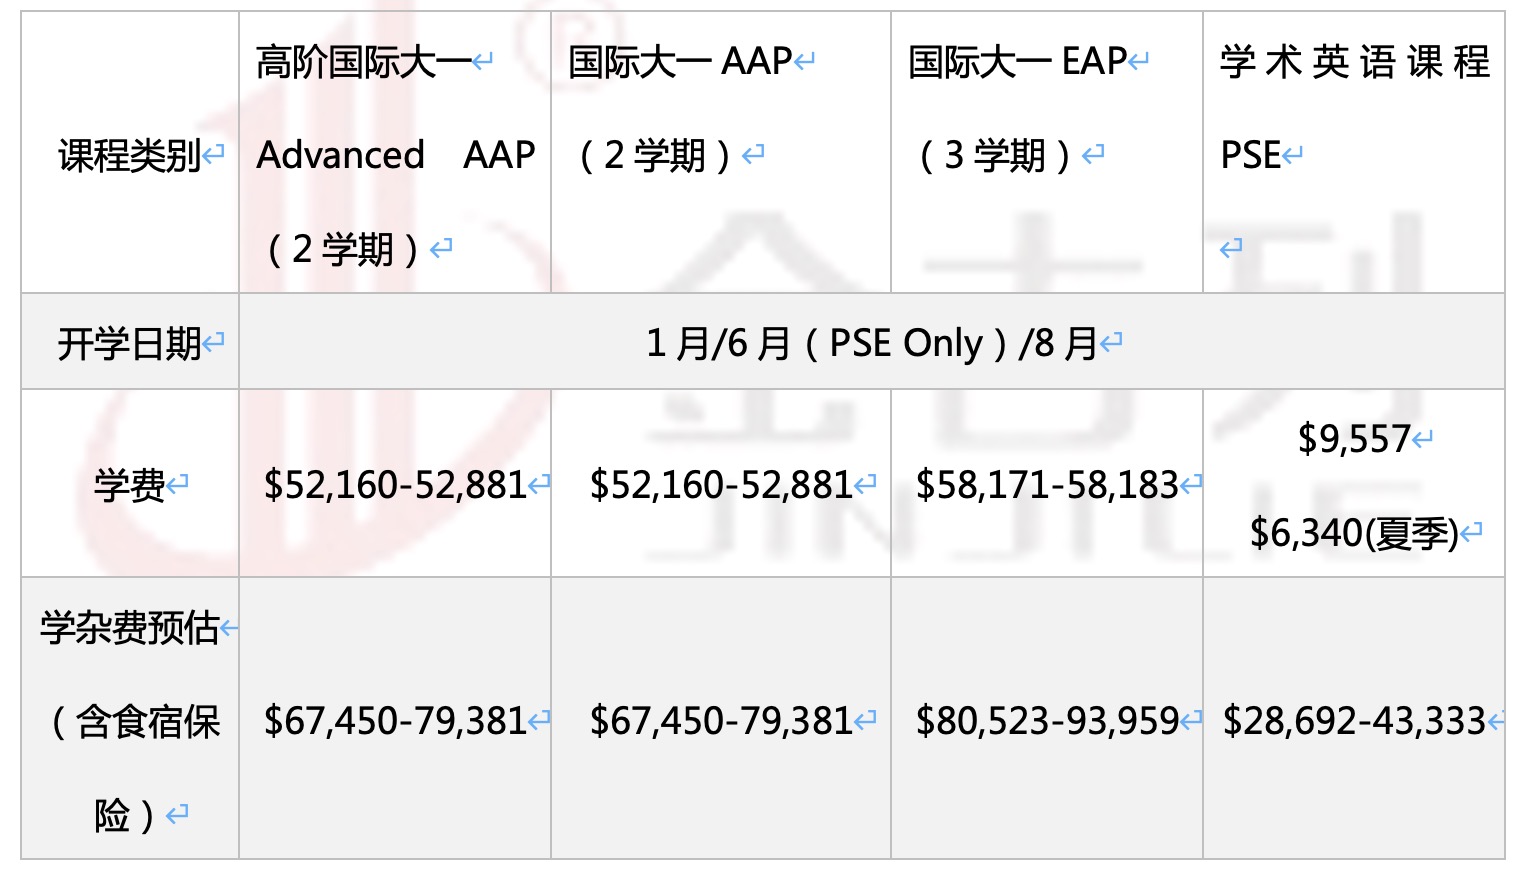1520x876 pixels.
Task: Click the $28,692-43,333 estimate cell
Action: [1354, 720]
